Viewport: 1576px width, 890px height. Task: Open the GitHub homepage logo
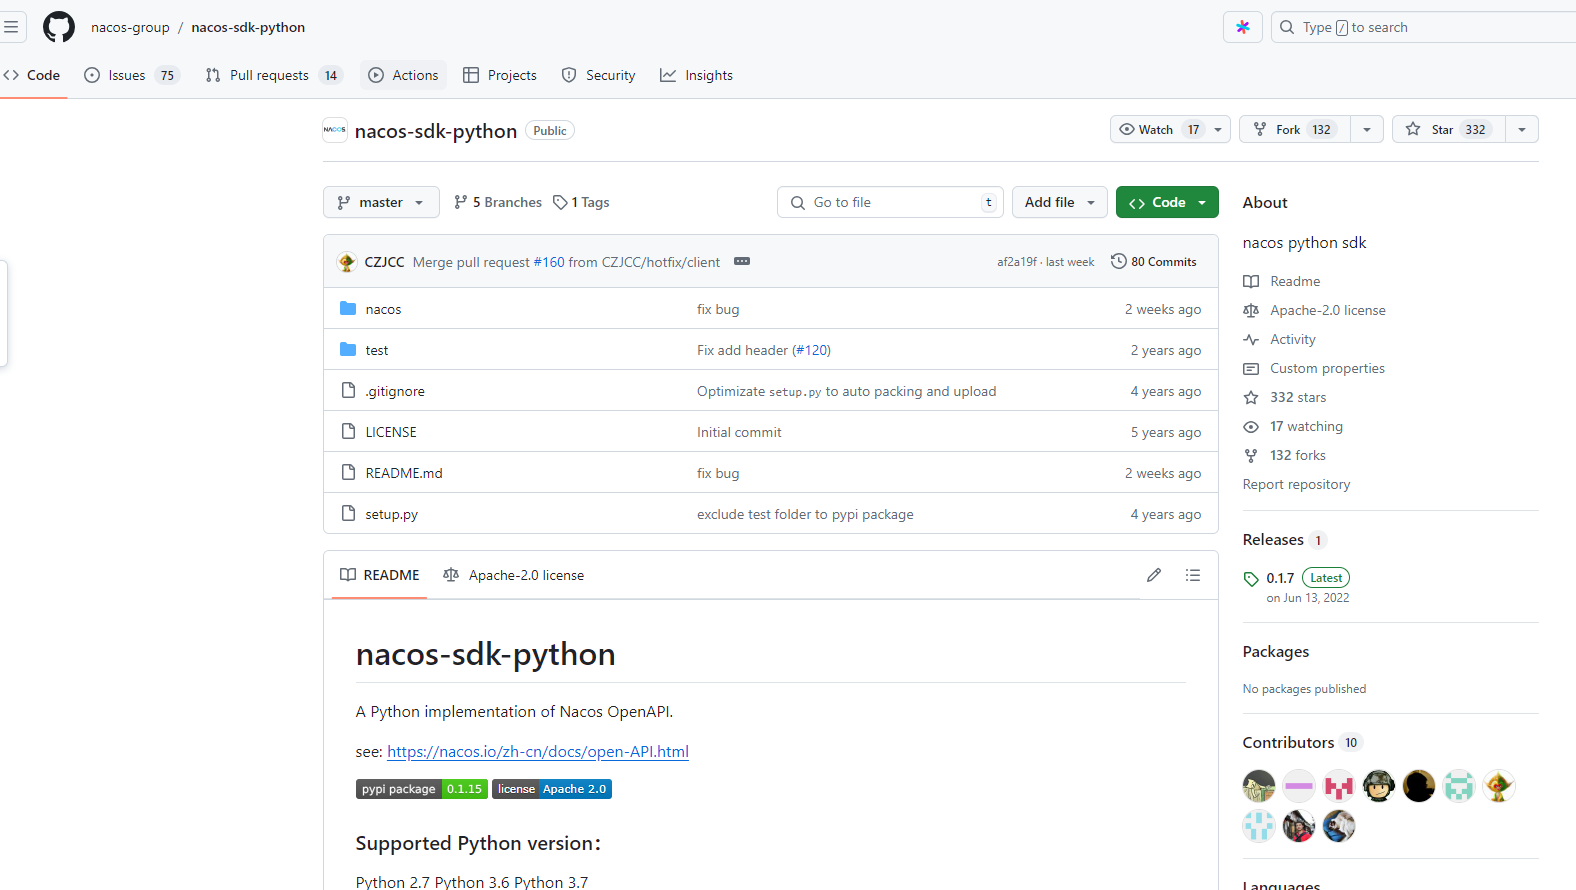pos(59,27)
